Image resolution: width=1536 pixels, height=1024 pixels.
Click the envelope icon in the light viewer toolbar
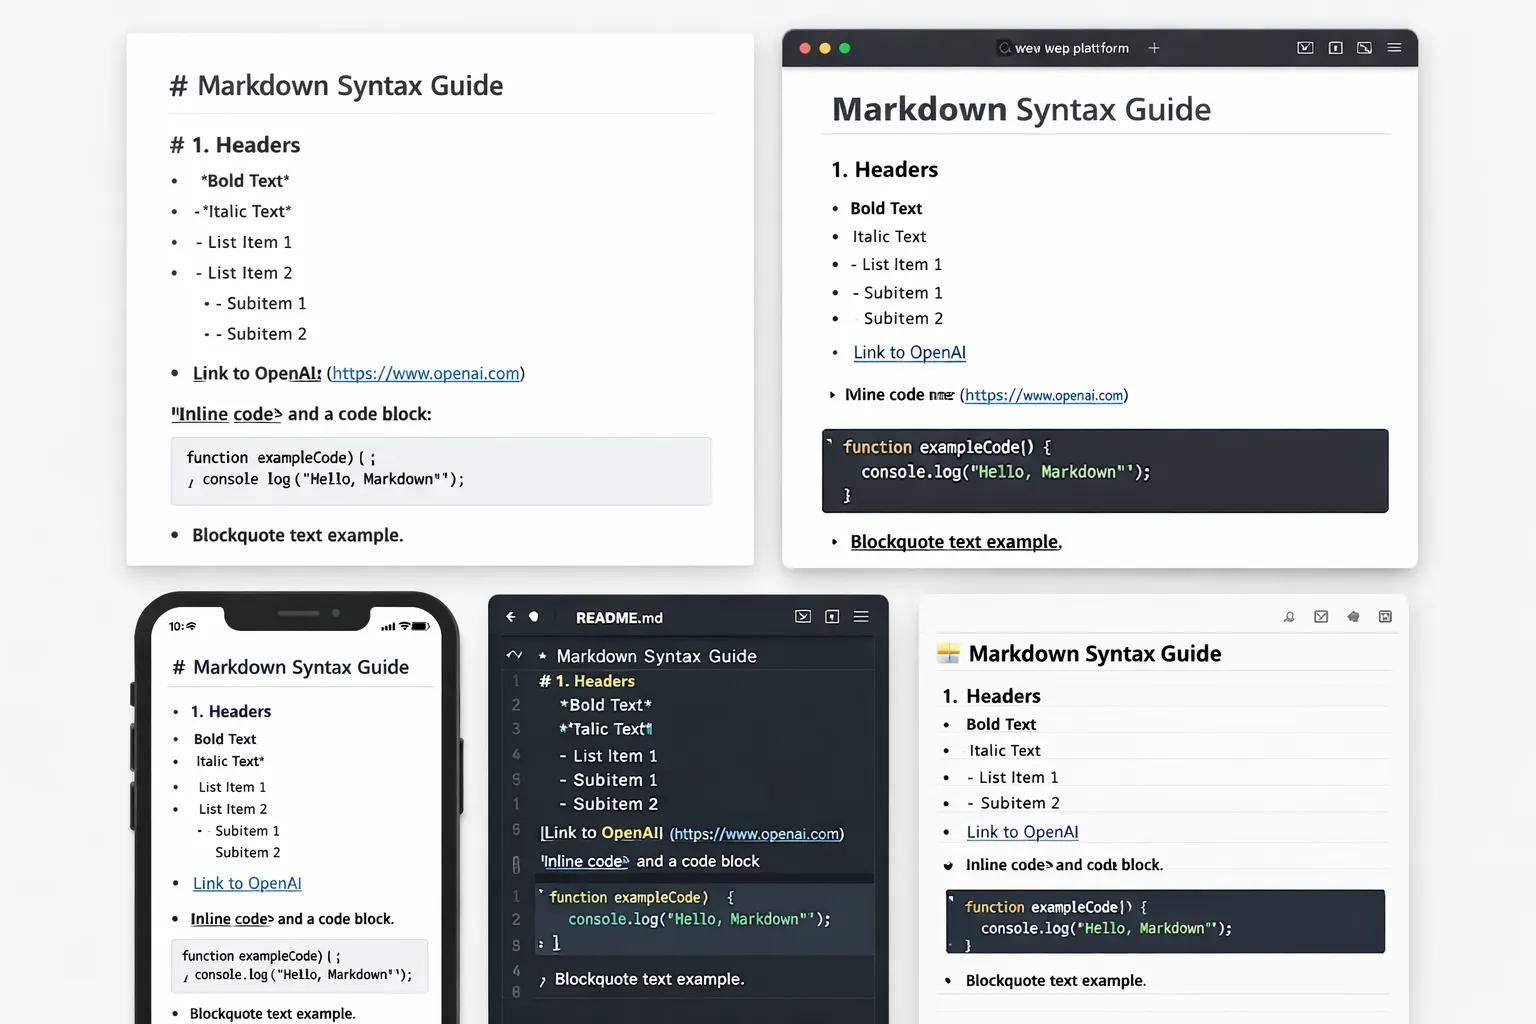[1321, 617]
